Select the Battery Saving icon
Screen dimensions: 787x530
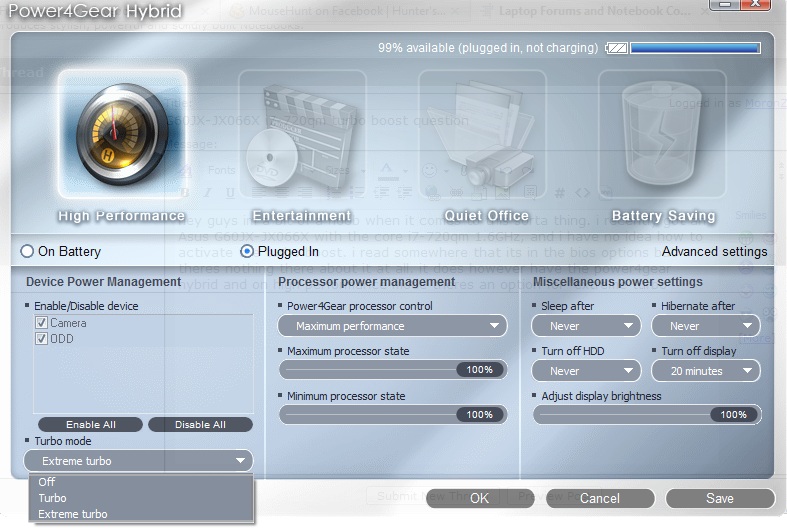pos(662,134)
